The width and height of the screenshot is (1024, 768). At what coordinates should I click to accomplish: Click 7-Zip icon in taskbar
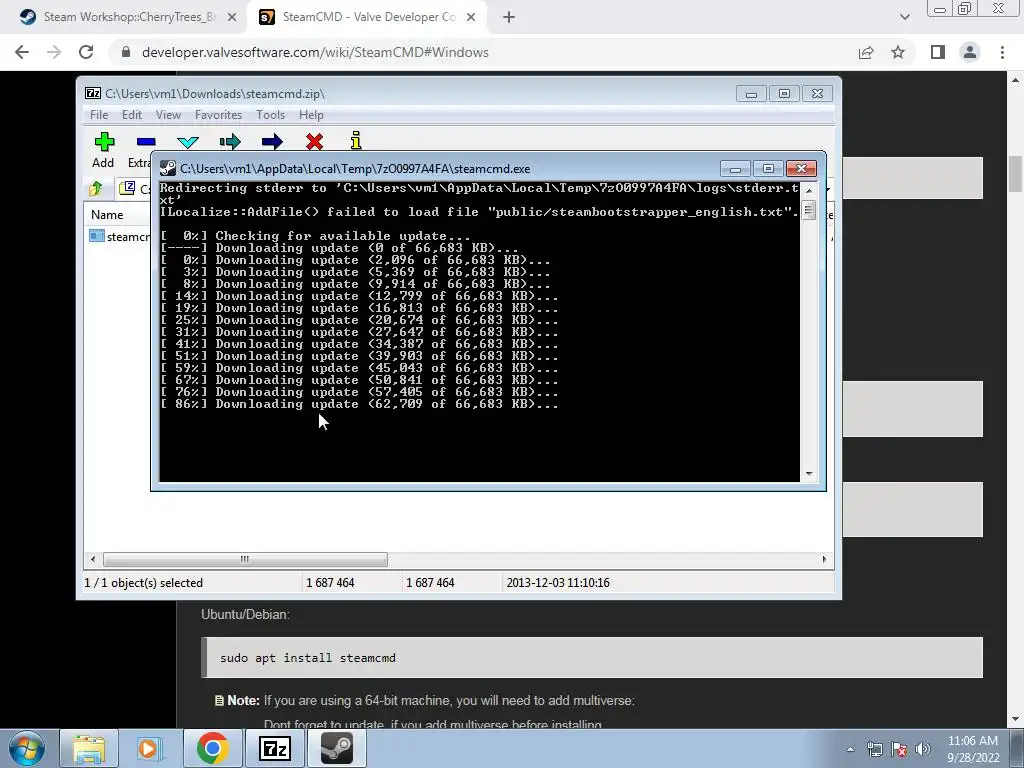274,748
